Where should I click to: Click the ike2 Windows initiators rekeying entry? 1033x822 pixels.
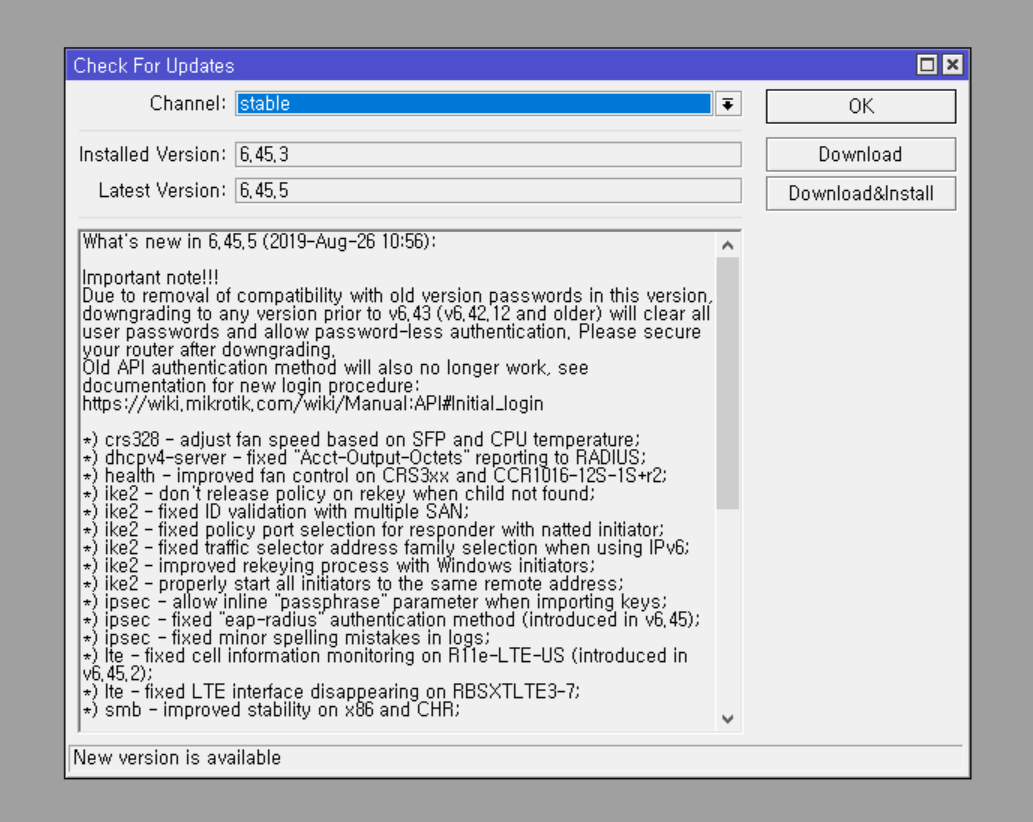point(339,565)
